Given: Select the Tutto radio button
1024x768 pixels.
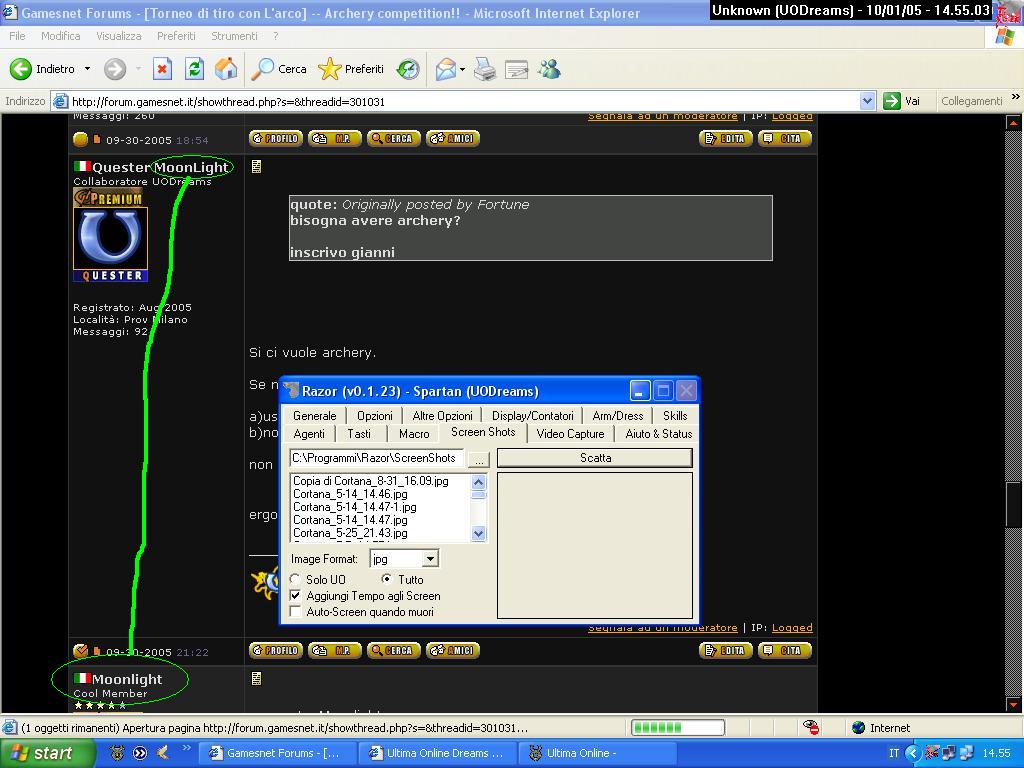Looking at the screenshot, I should [387, 579].
